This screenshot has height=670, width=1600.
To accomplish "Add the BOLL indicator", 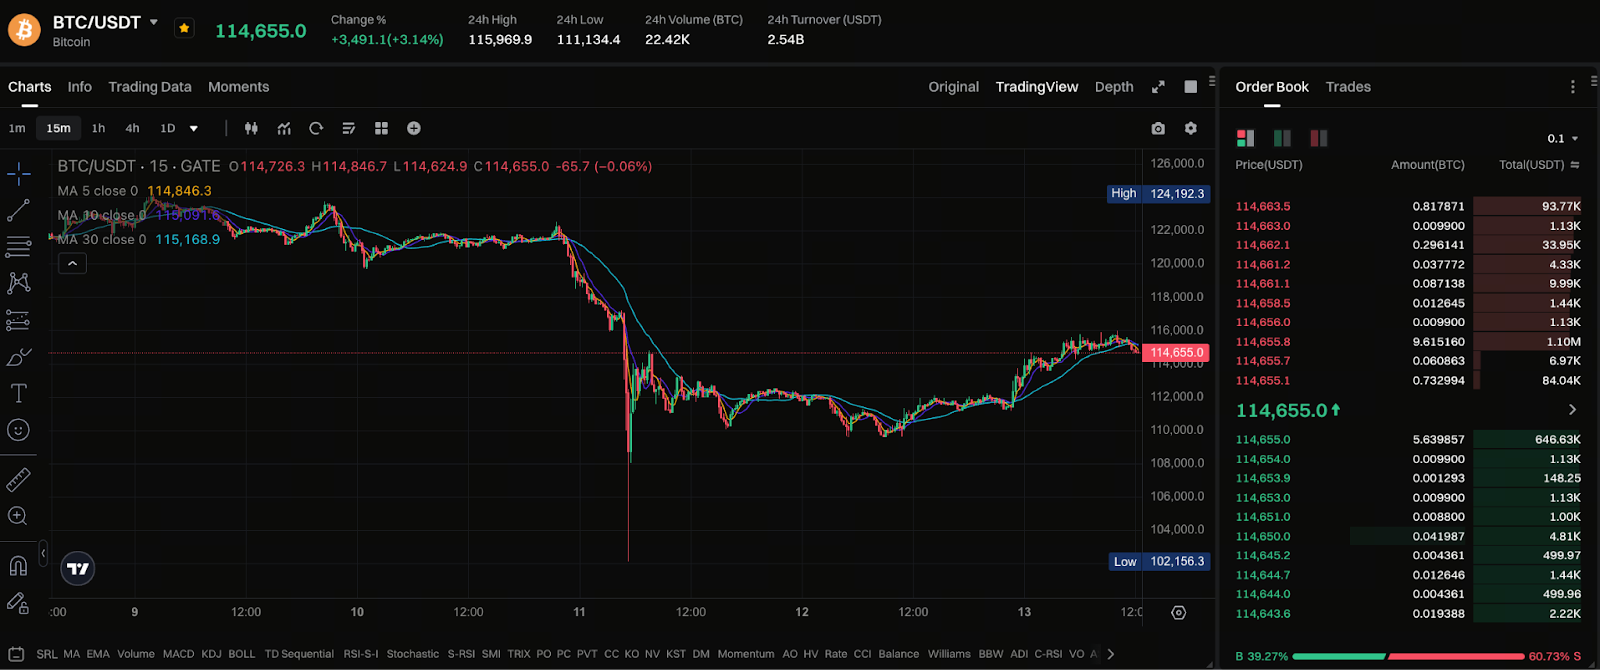I will pyautogui.click(x=242, y=654).
